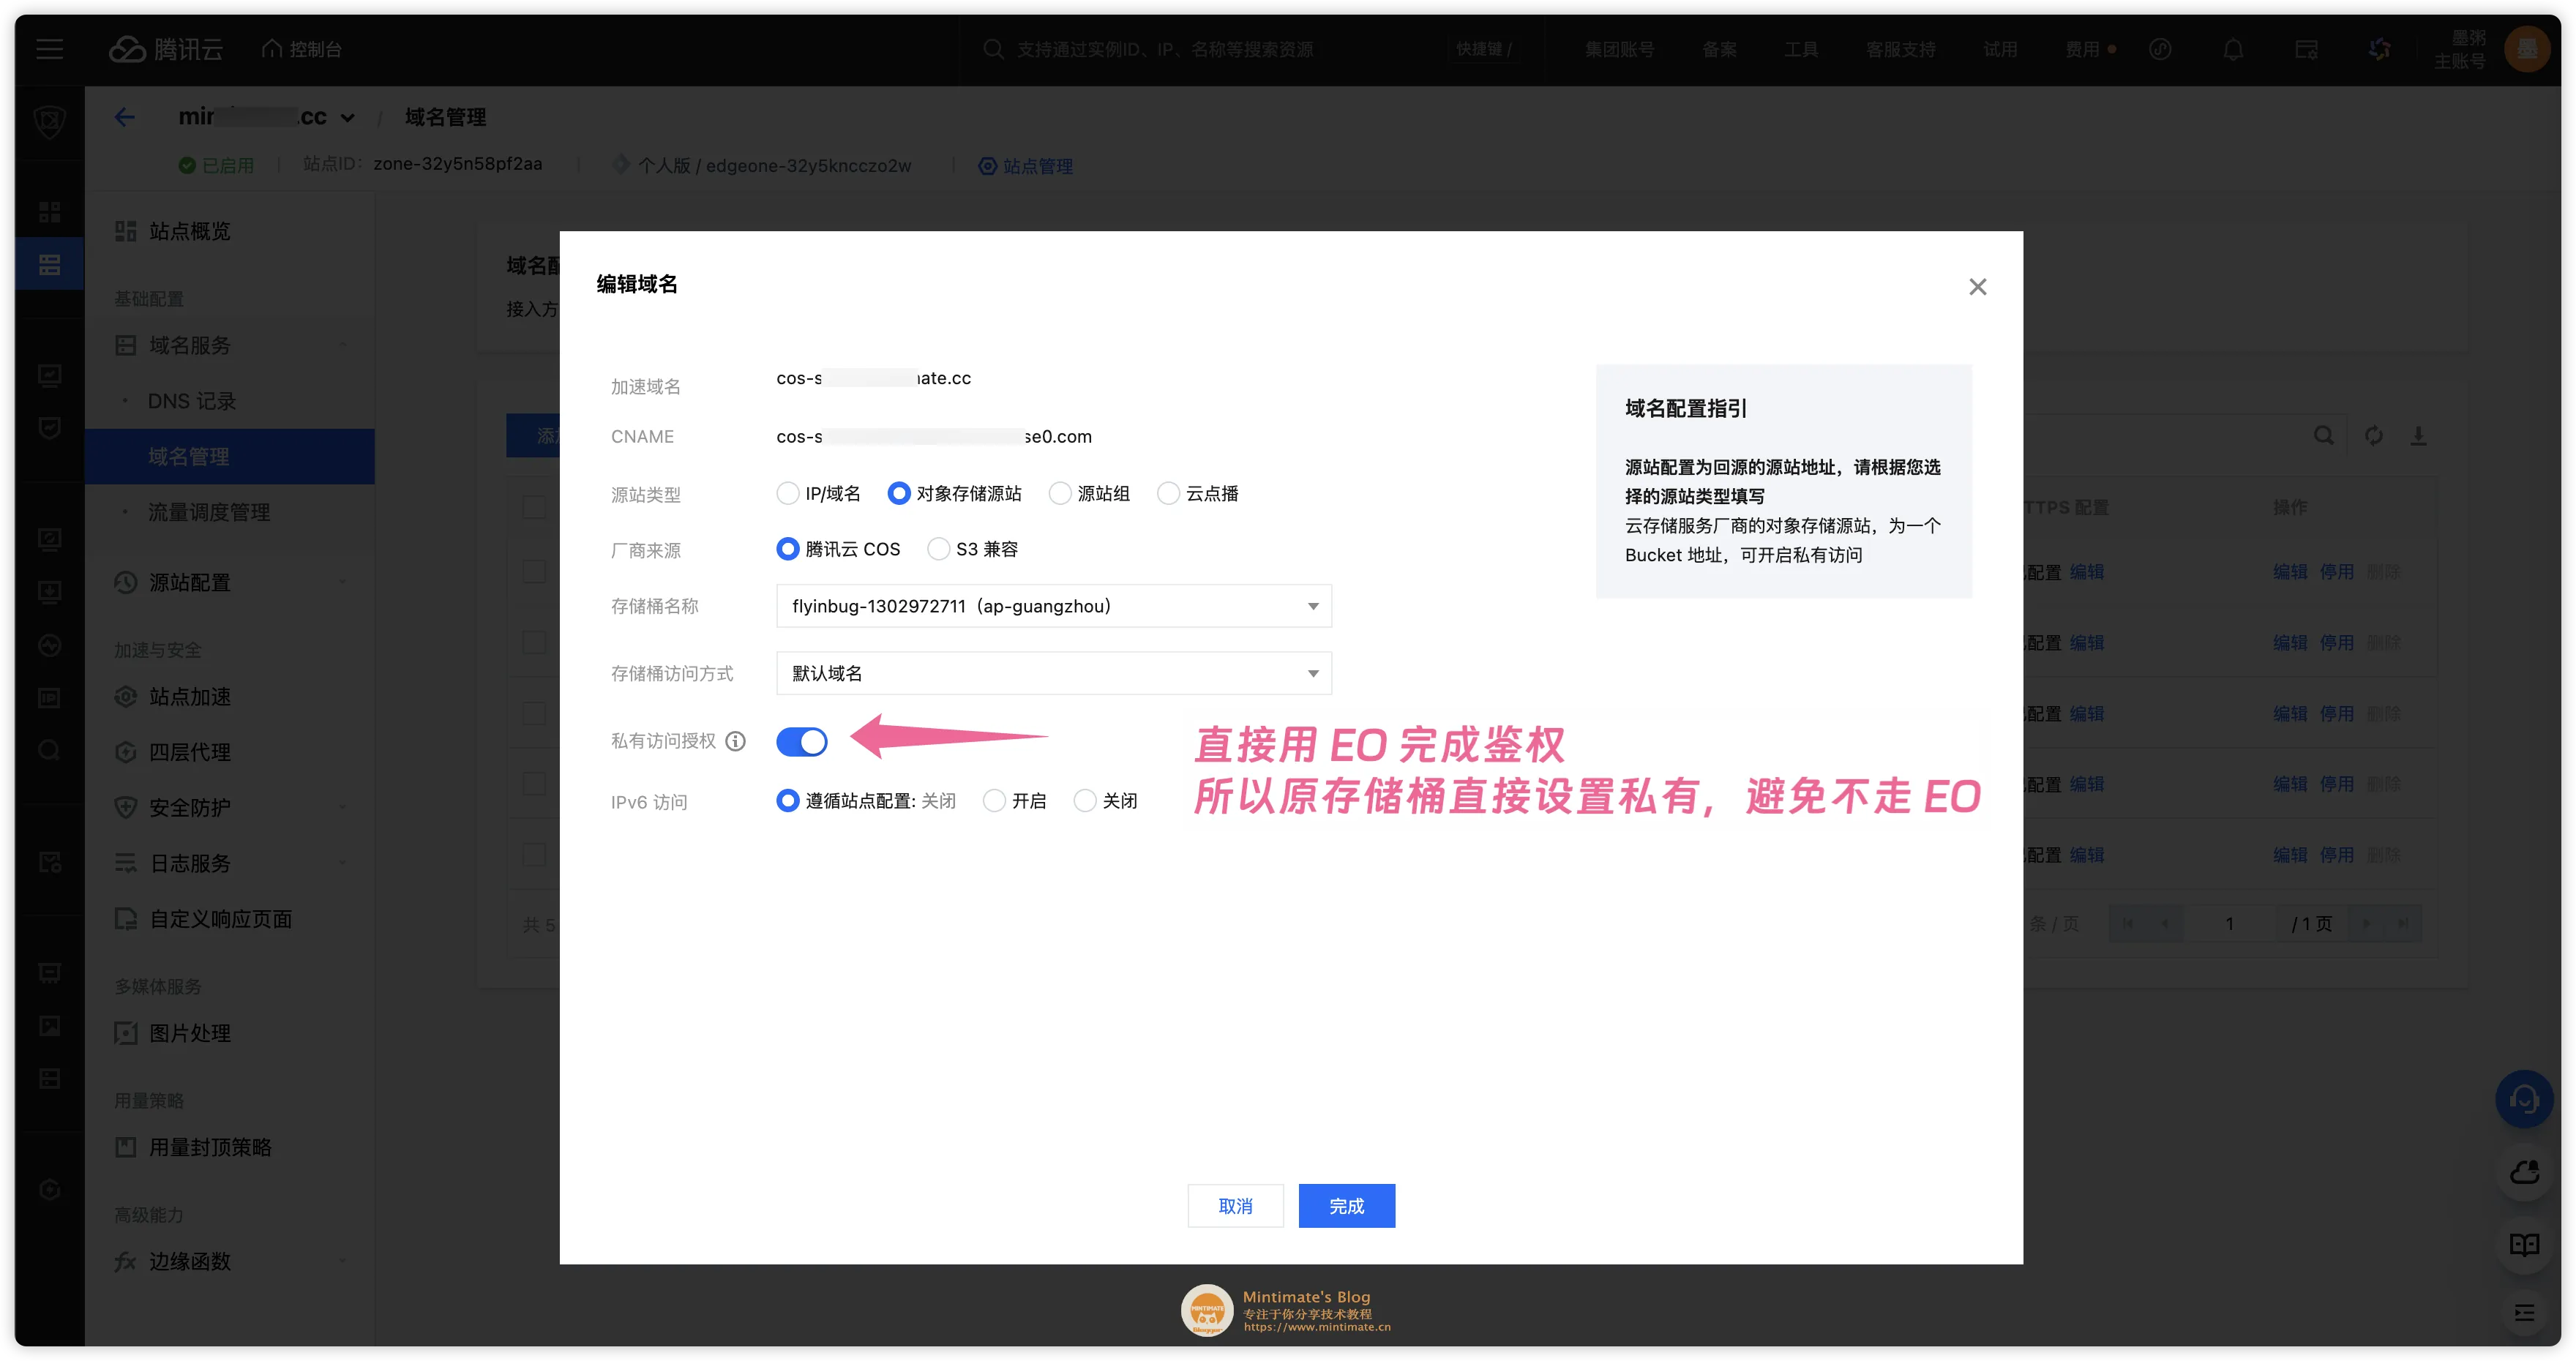Open the 试用 menu
The height and width of the screenshot is (1361, 2576).
tap(2000, 49)
